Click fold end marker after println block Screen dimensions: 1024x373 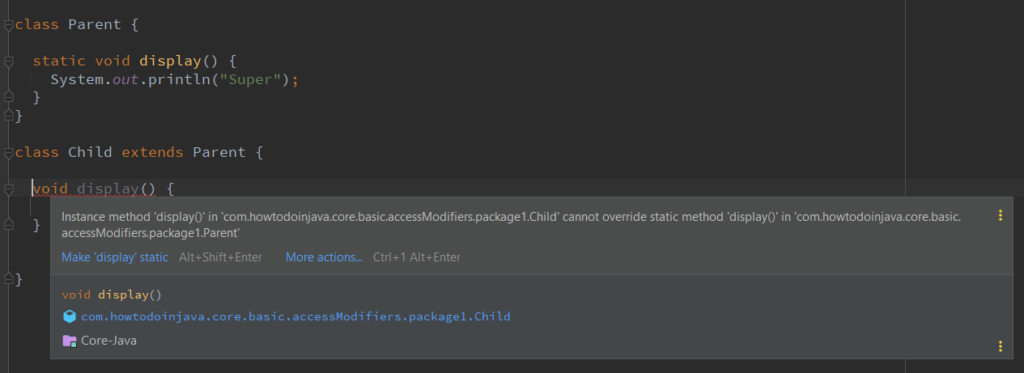click(x=8, y=97)
